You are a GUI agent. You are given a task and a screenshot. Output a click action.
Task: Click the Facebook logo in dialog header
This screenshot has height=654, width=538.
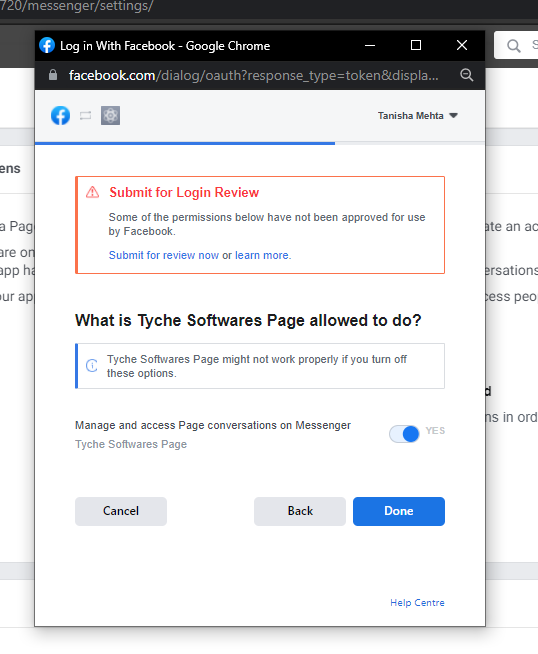[60, 116]
